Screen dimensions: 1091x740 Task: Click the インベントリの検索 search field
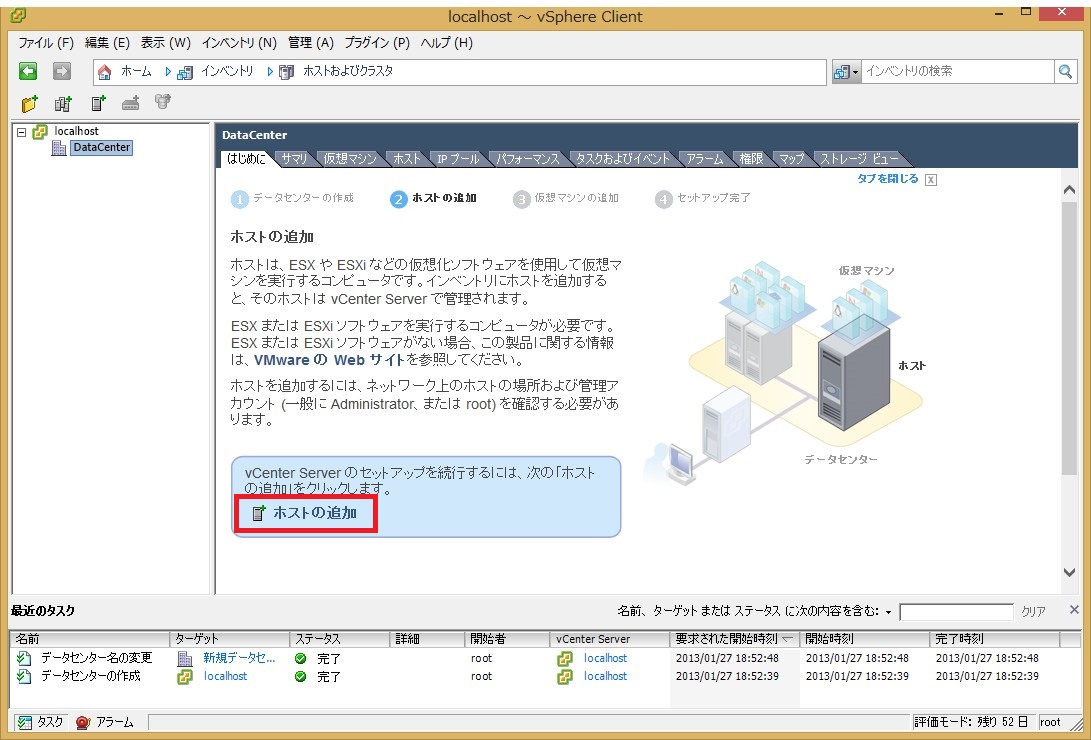point(958,71)
